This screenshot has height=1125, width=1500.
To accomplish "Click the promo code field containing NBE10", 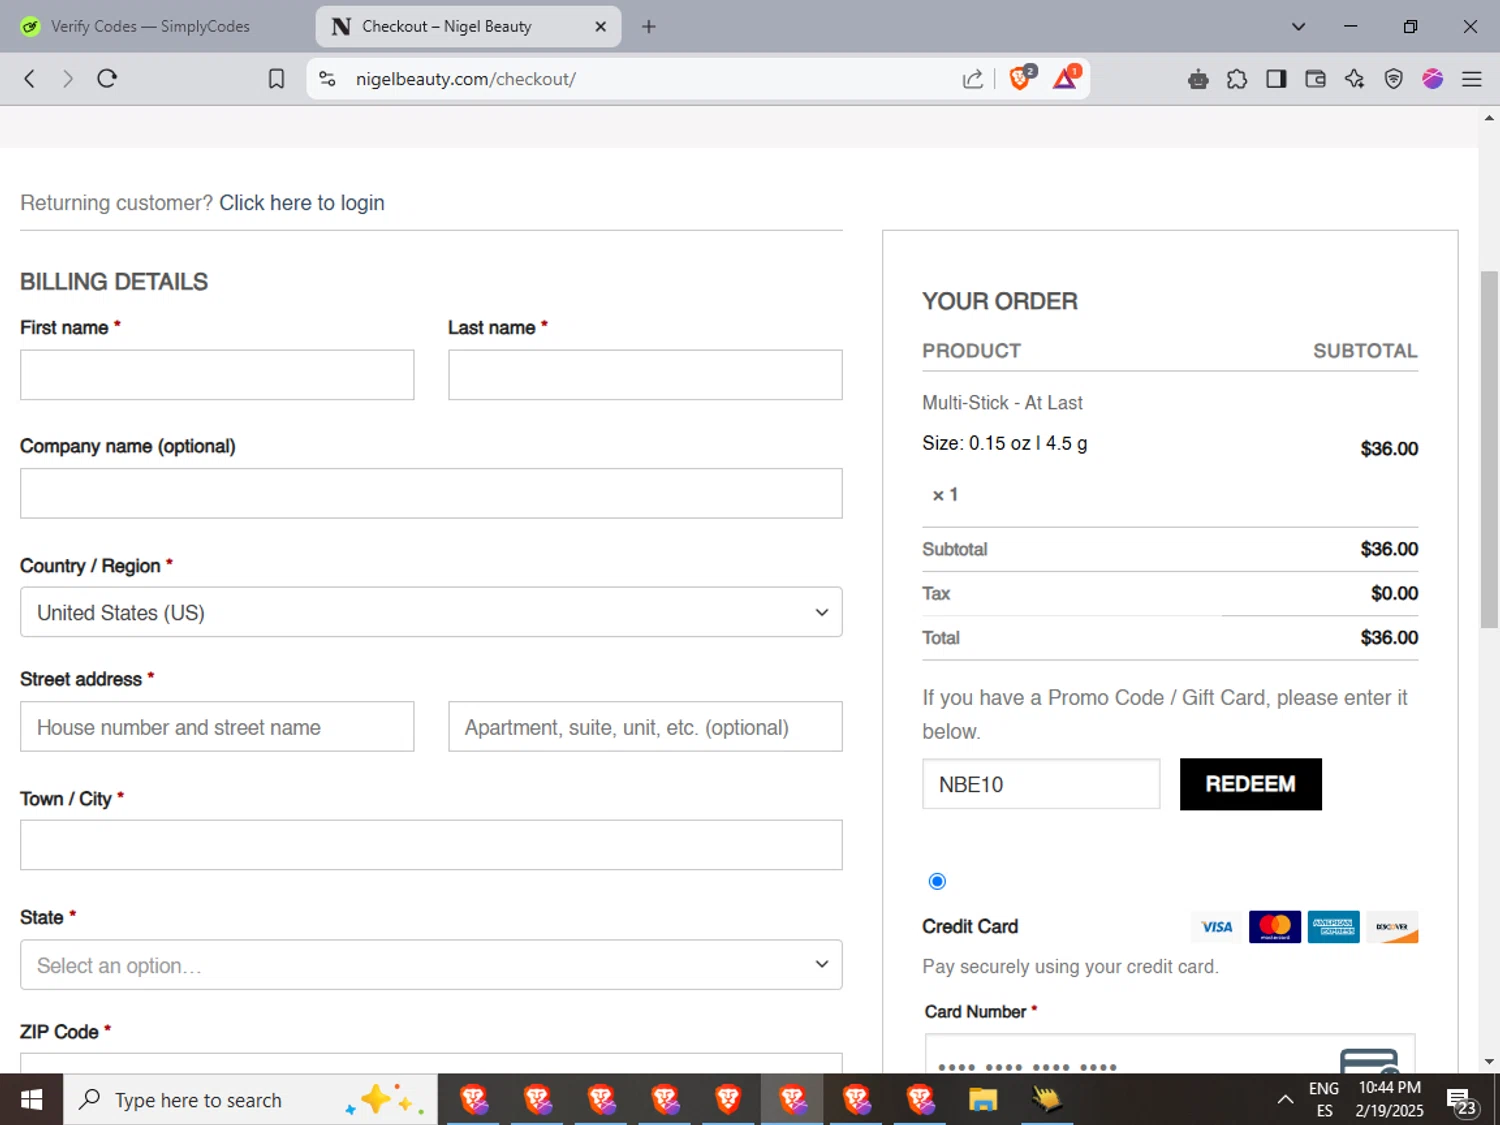I will point(1041,784).
